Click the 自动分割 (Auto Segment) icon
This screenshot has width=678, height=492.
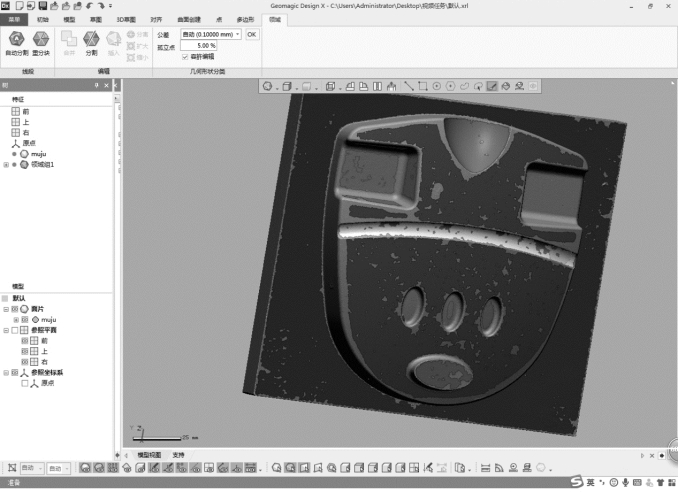pyautogui.click(x=16, y=39)
